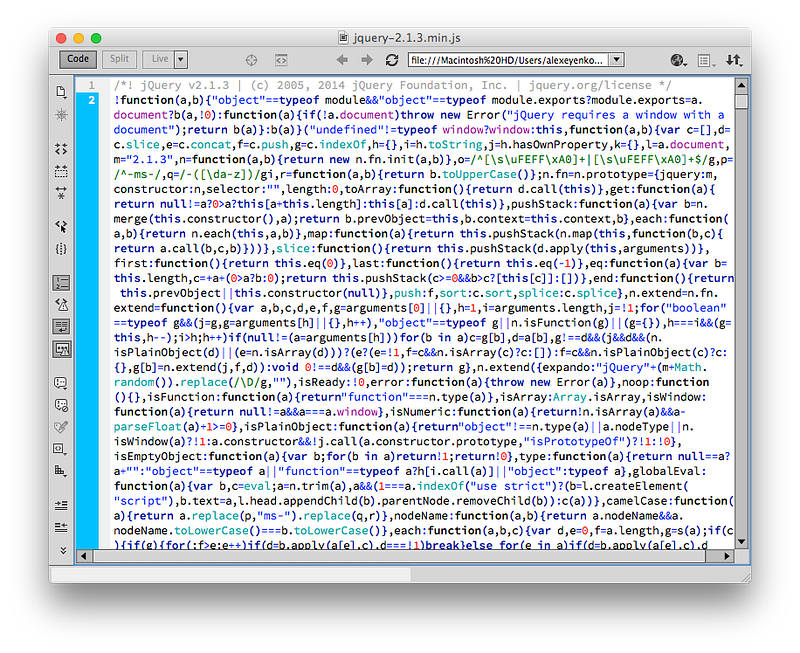The height and width of the screenshot is (653, 800).
Task: Click the horizontal scrollbar thumb
Action: coord(399,556)
